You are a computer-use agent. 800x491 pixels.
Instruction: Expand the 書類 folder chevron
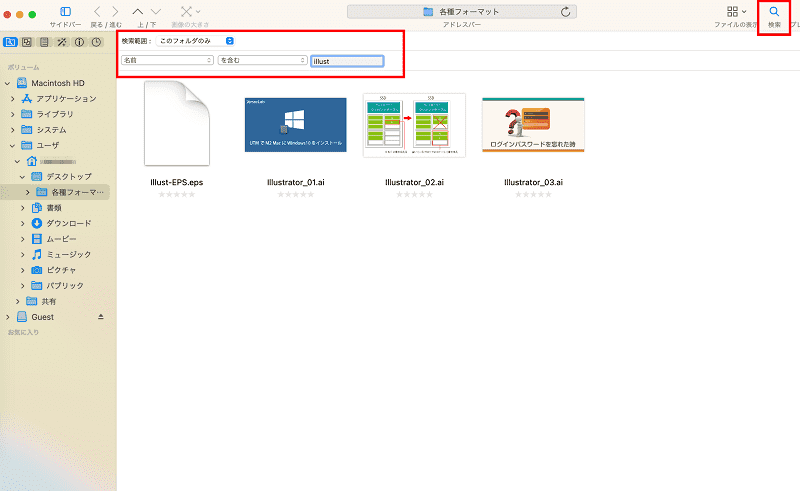coord(22,208)
